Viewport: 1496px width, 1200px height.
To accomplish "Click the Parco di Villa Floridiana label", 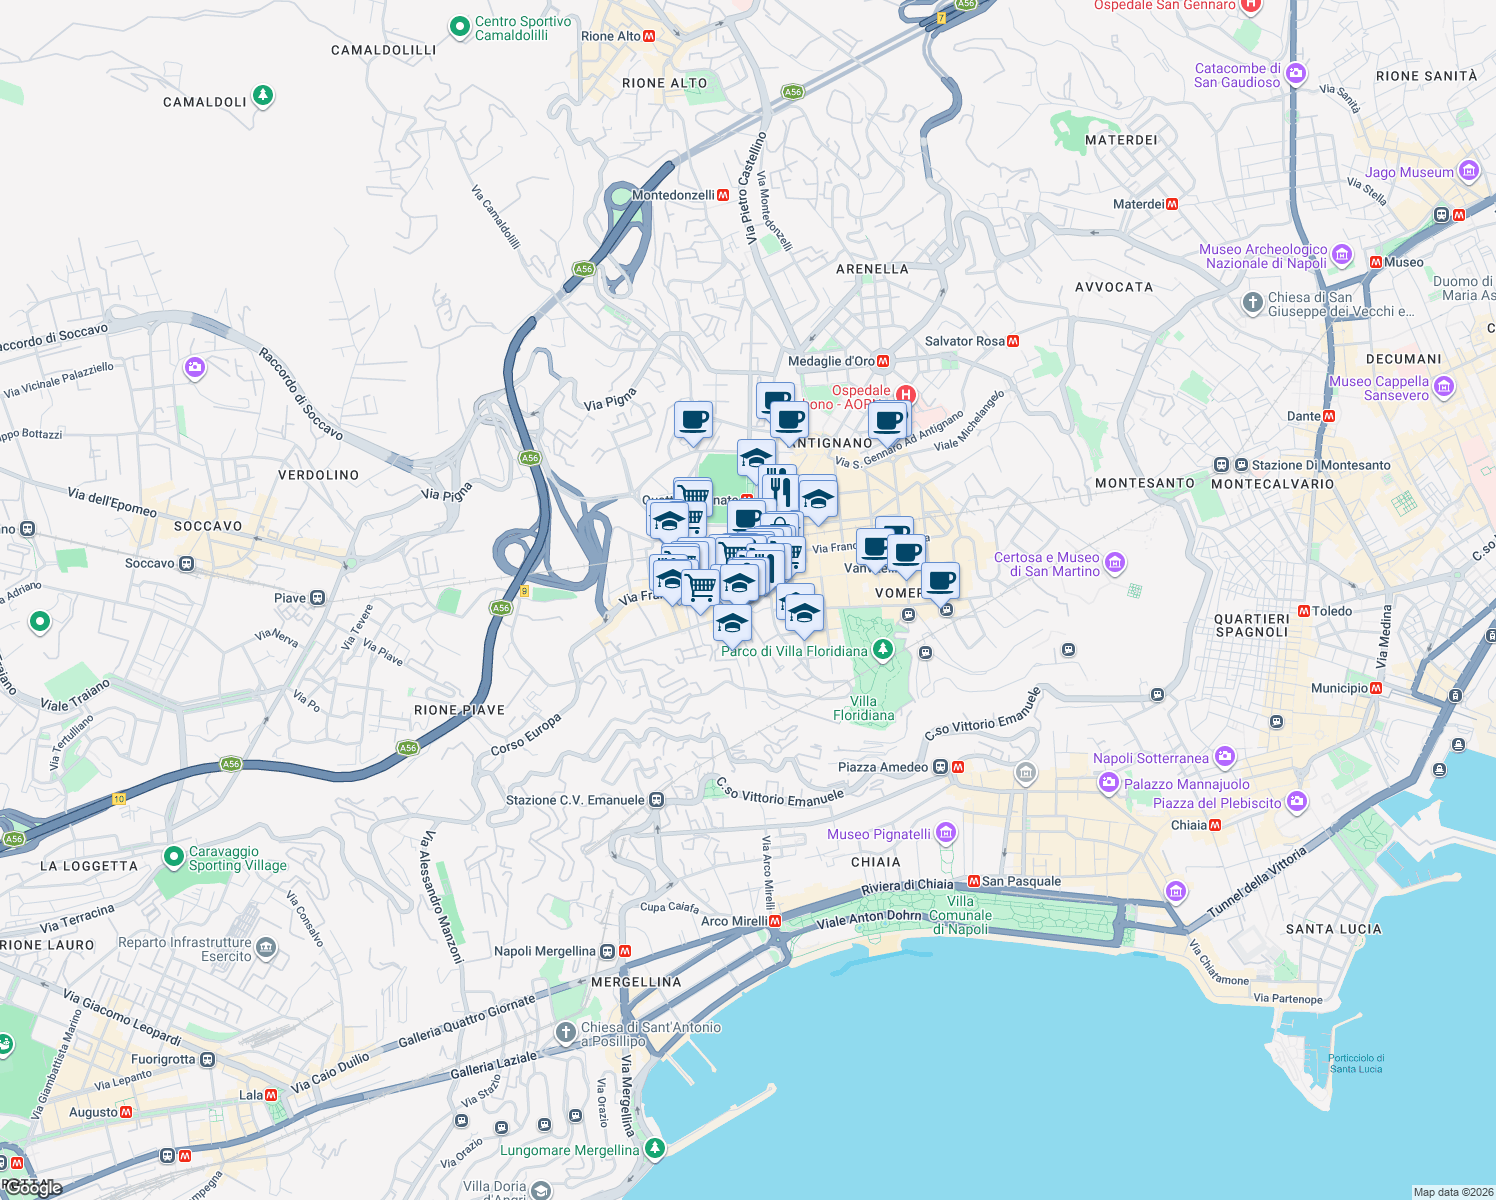I will 793,651.
